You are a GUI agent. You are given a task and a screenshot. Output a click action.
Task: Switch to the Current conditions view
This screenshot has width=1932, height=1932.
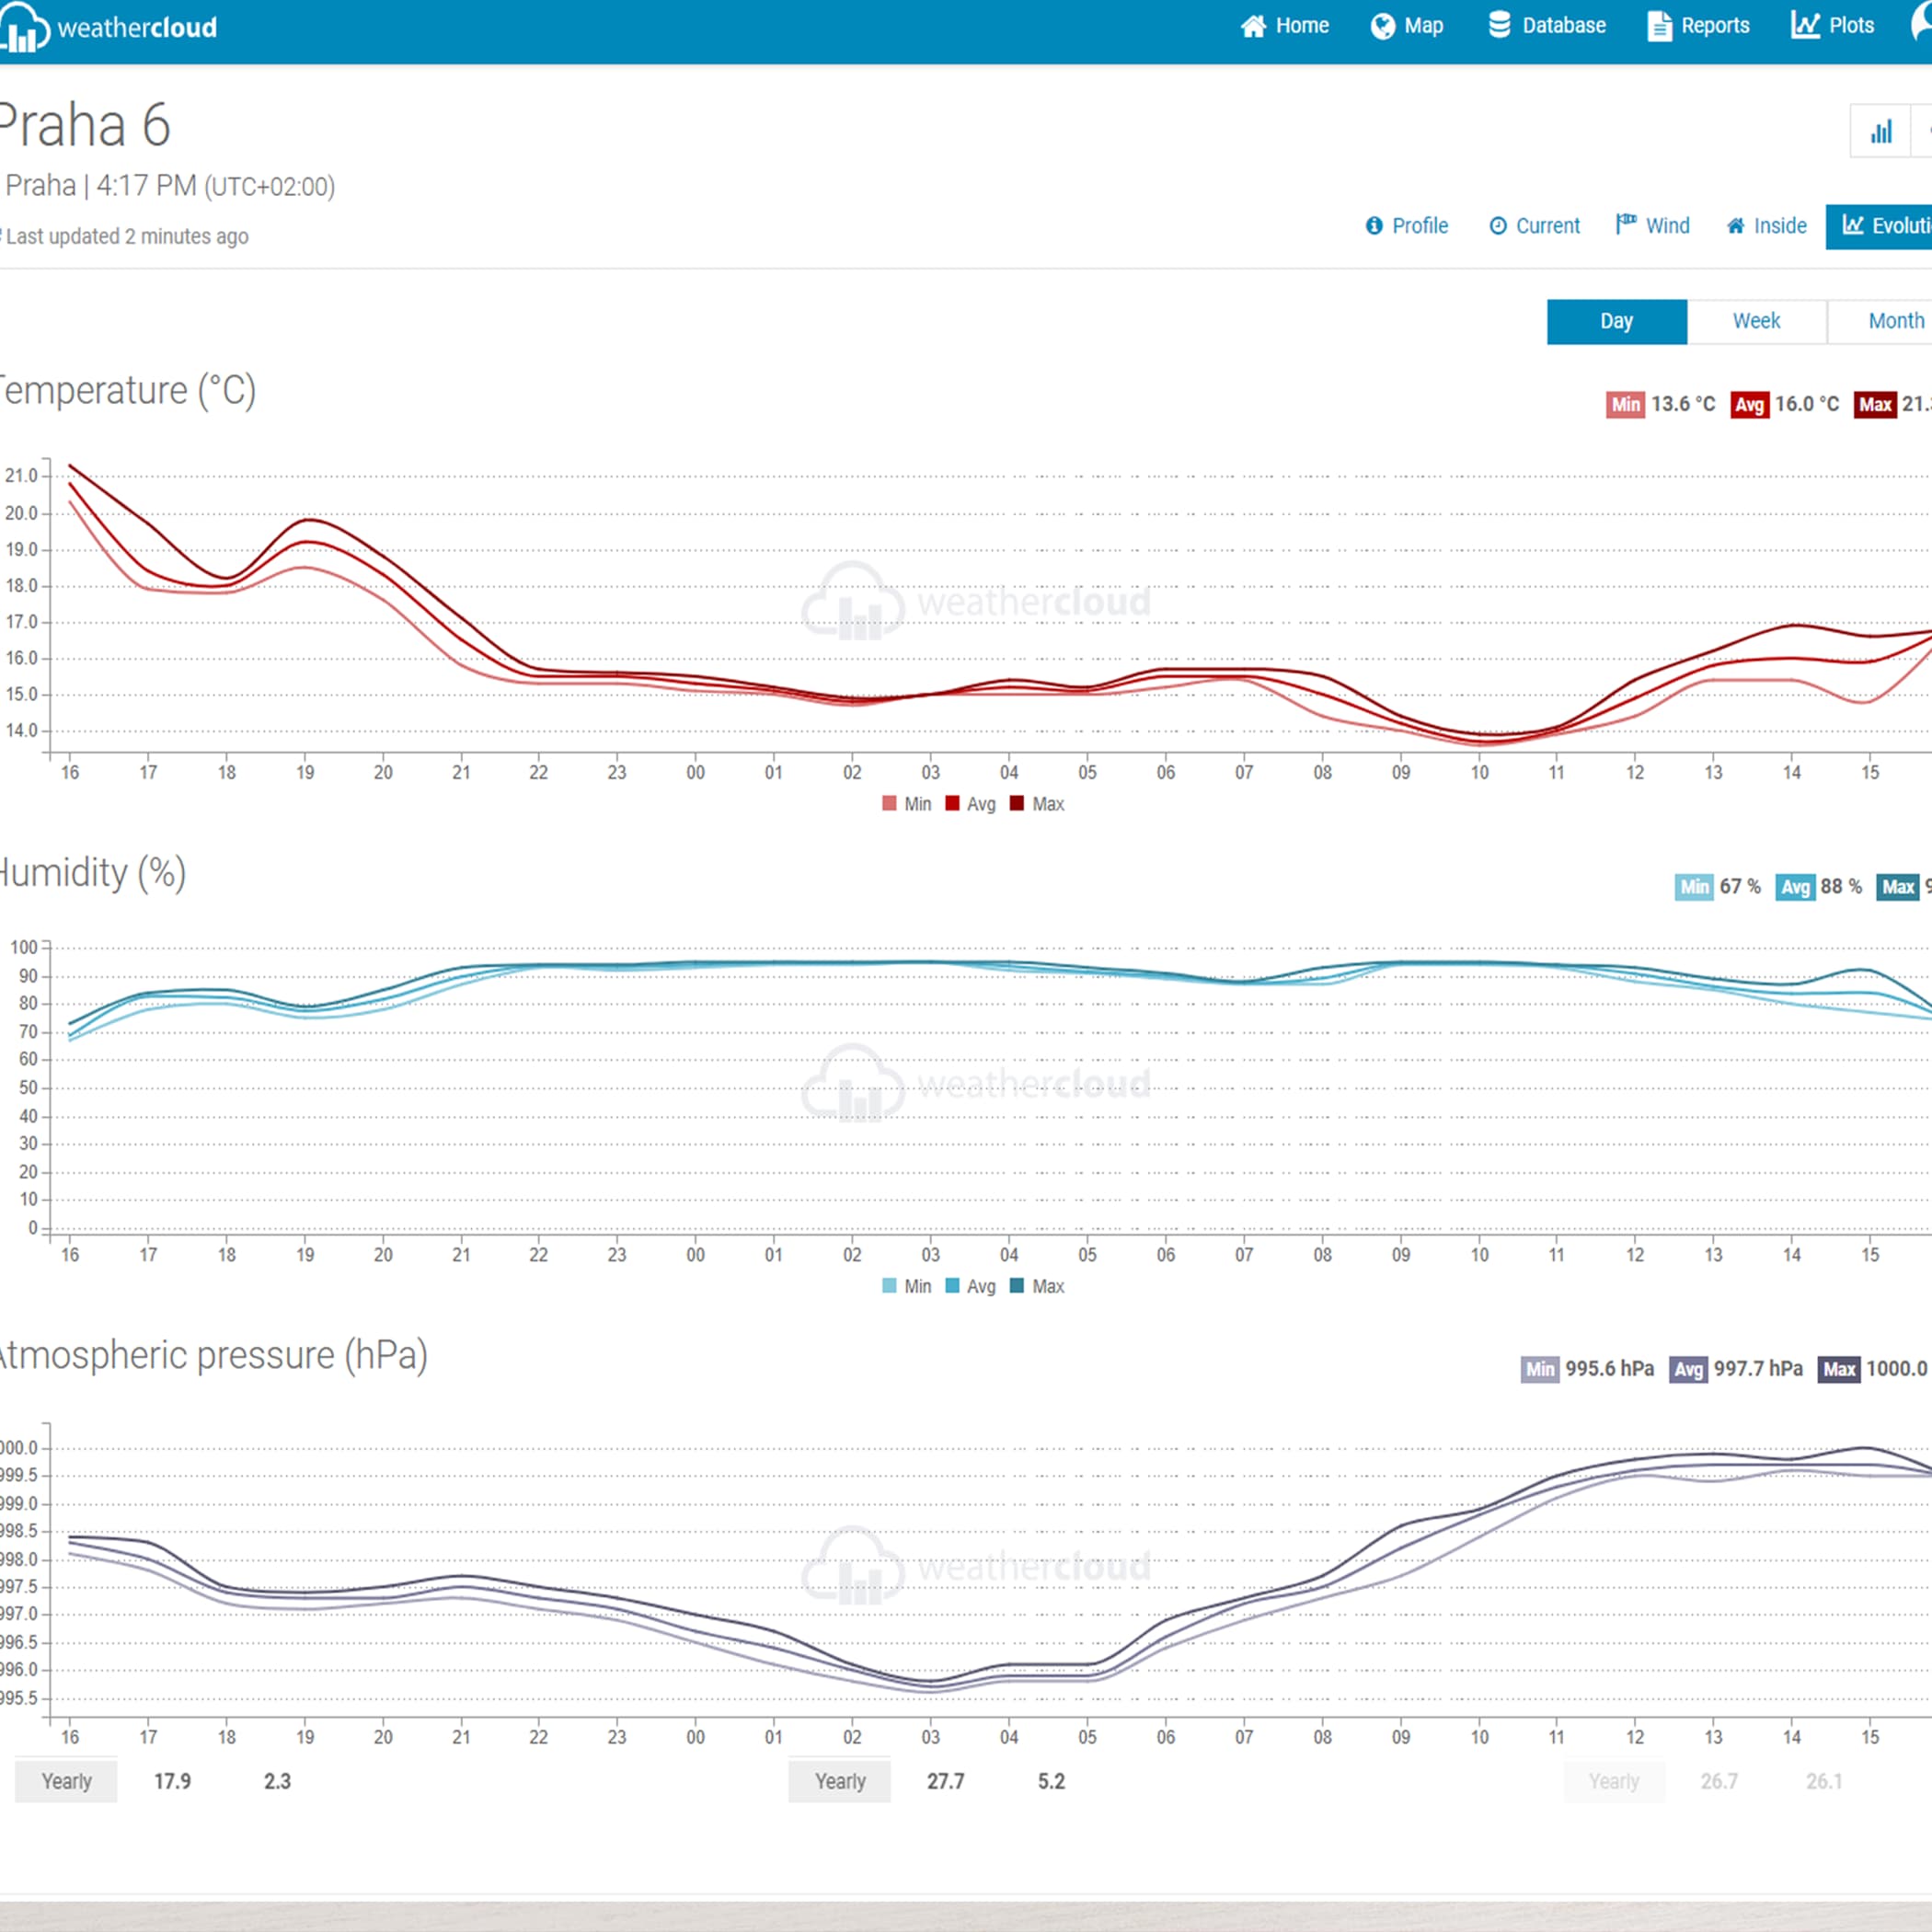point(1535,226)
